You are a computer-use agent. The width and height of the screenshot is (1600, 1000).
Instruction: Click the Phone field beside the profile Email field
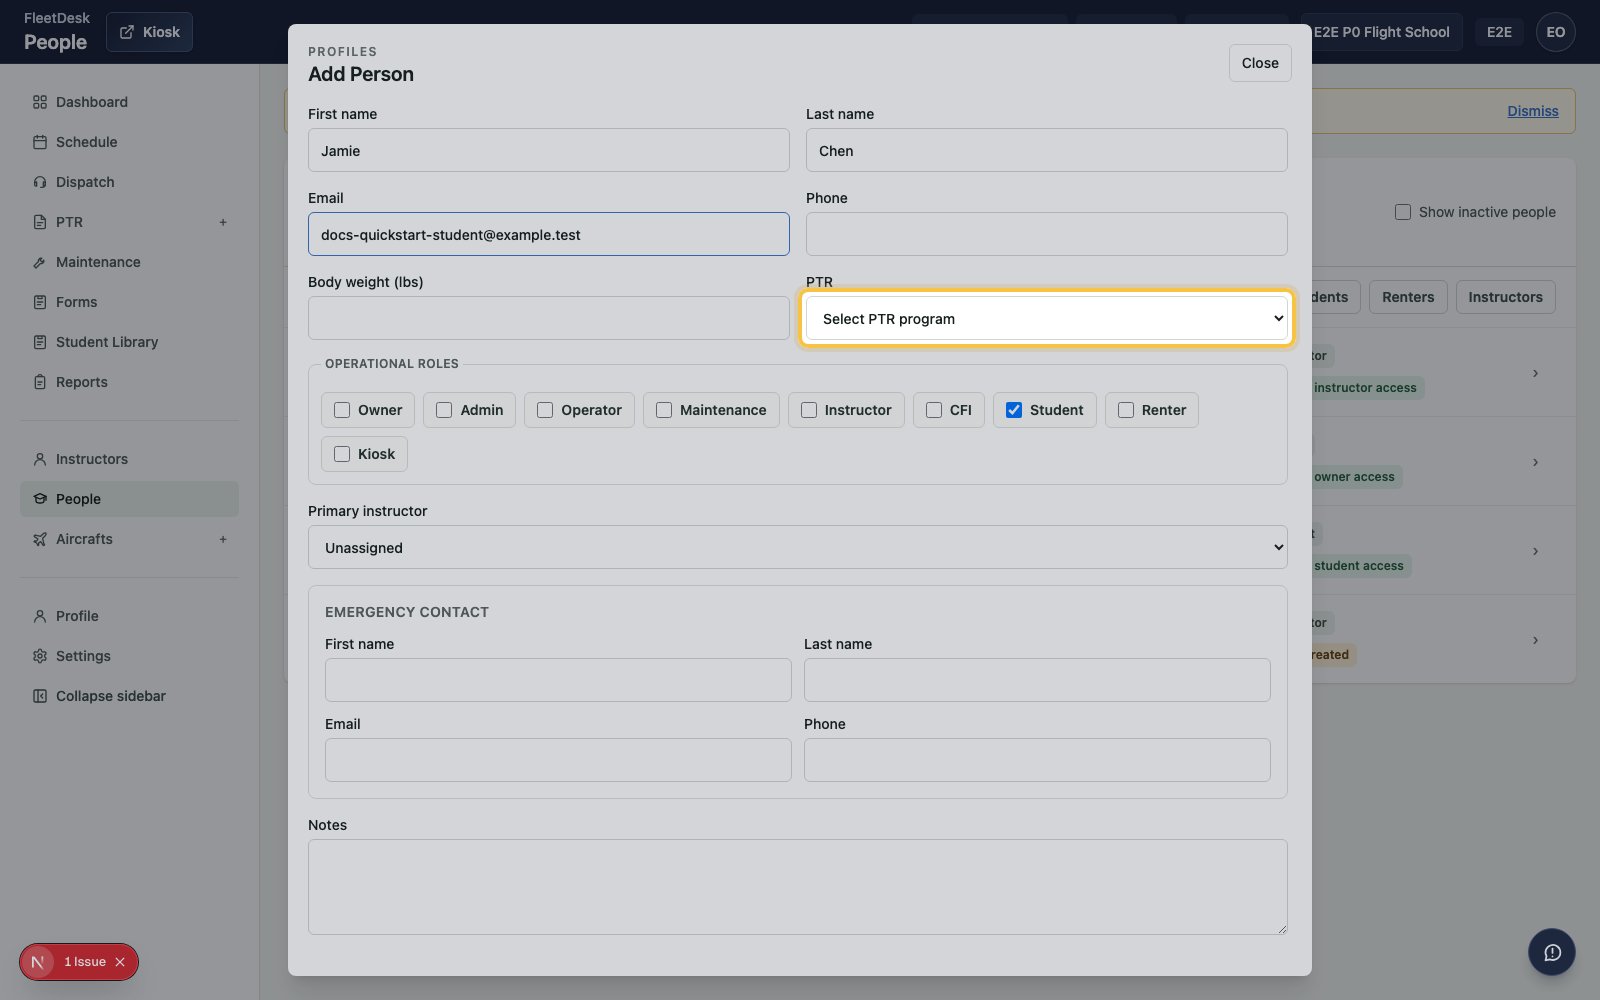[x=1047, y=234]
